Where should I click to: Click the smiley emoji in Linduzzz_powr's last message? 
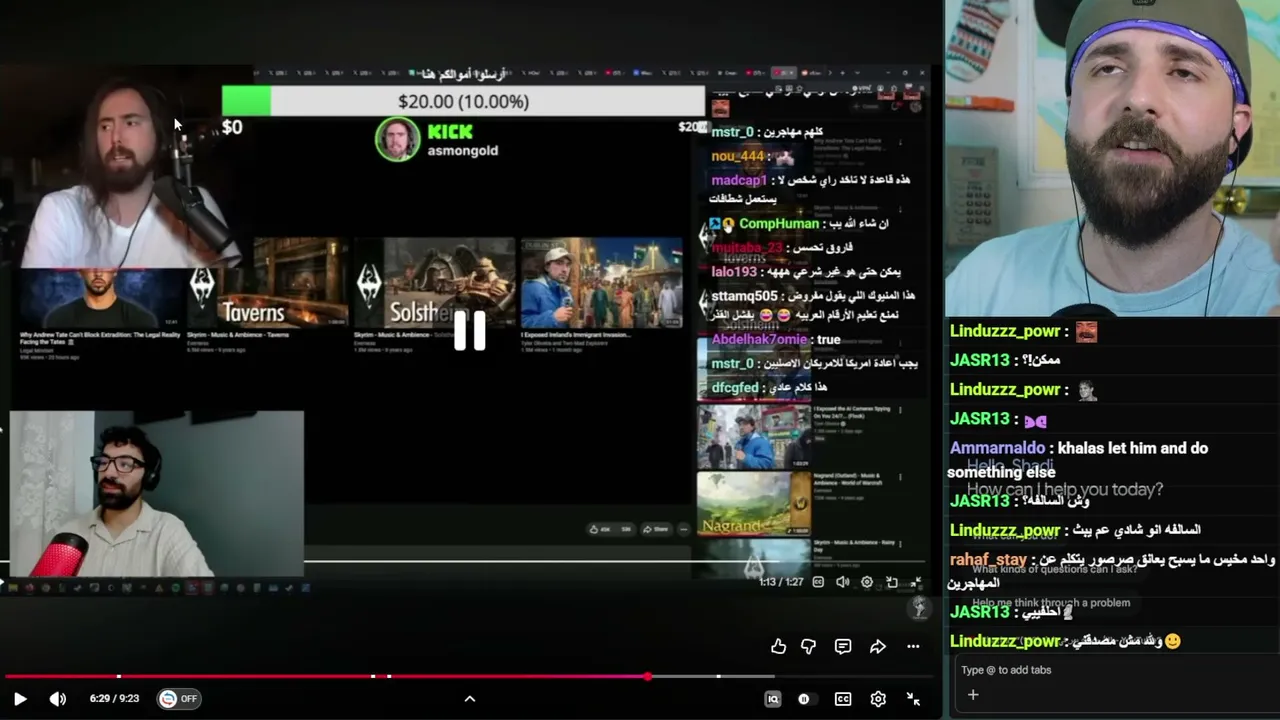(x=1173, y=641)
